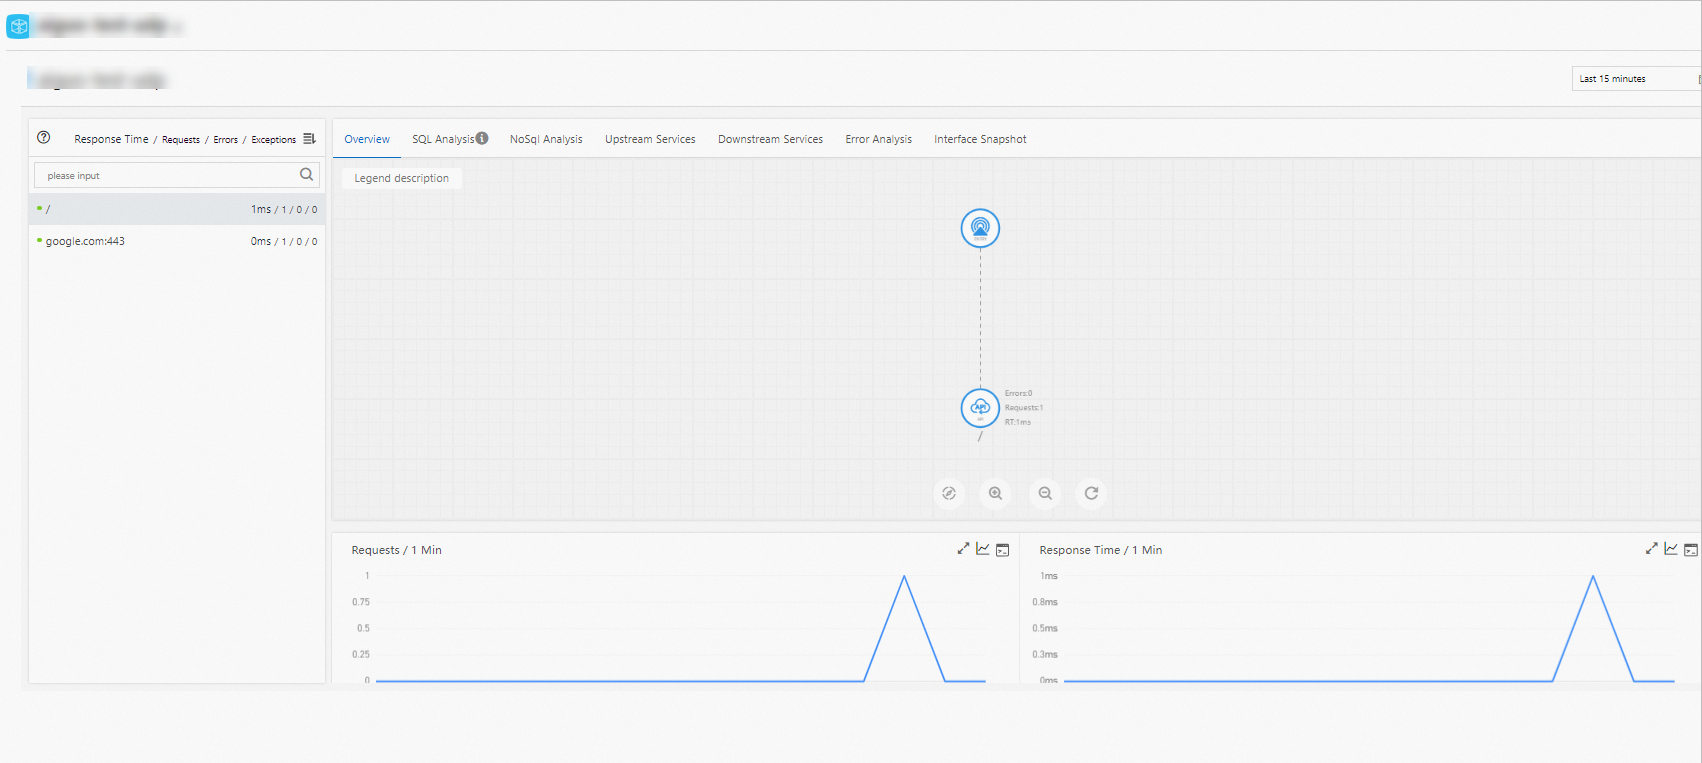Click the Legend description button
The width and height of the screenshot is (1702, 763).
[402, 178]
